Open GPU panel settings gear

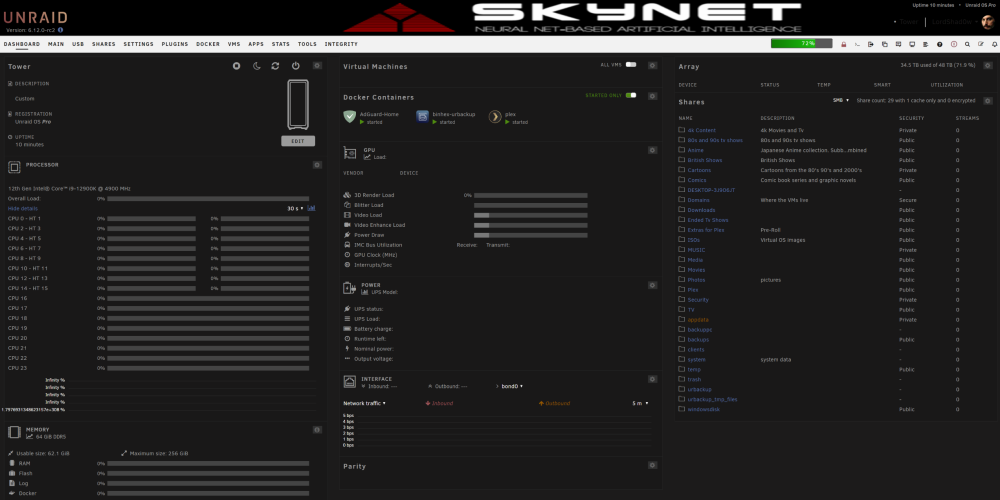click(652, 151)
